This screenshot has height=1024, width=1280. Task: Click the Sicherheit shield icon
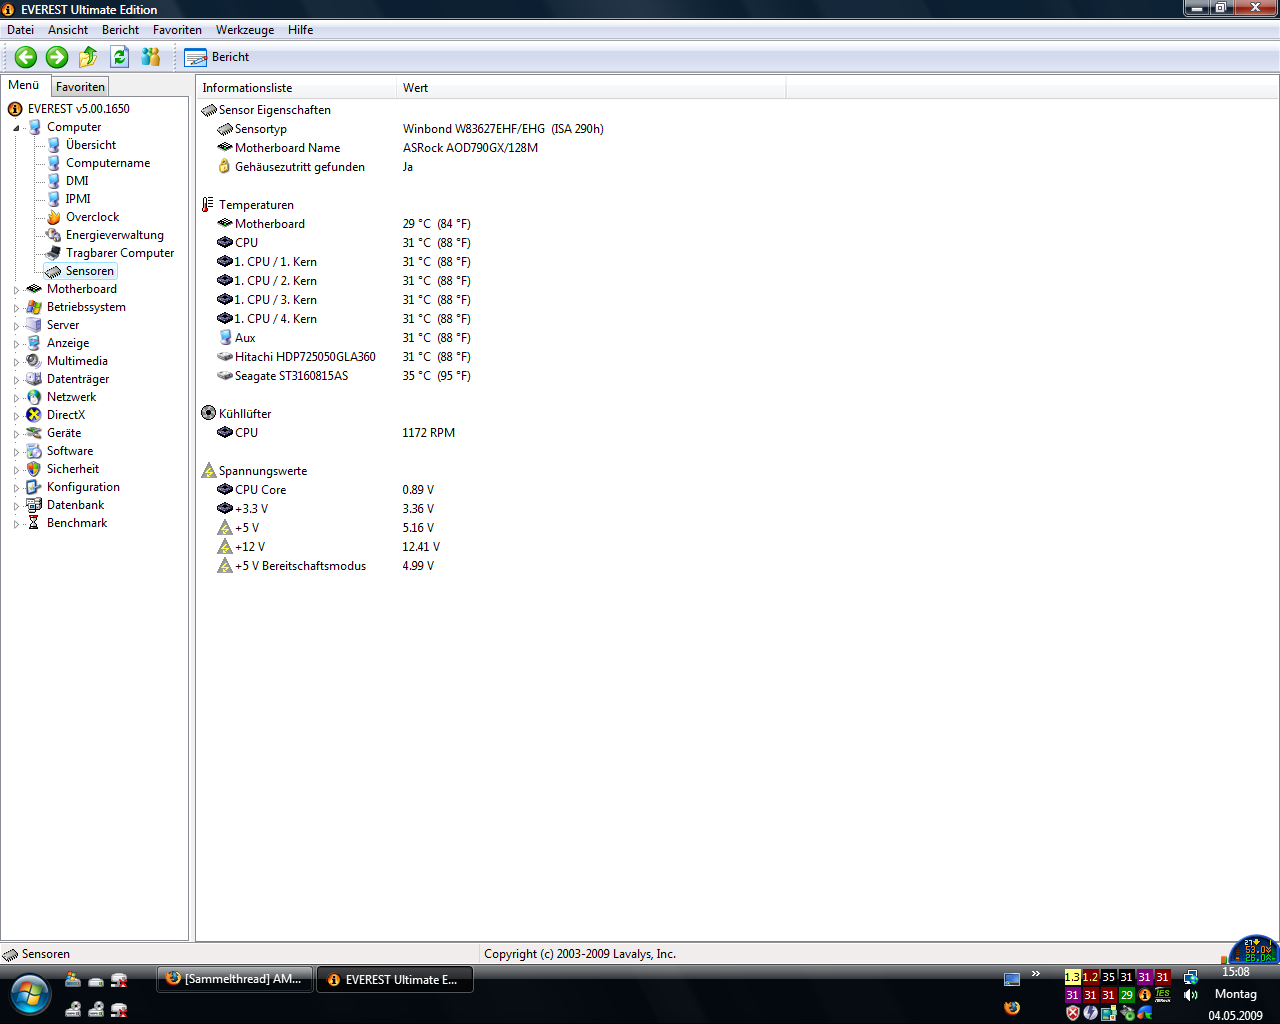click(34, 469)
